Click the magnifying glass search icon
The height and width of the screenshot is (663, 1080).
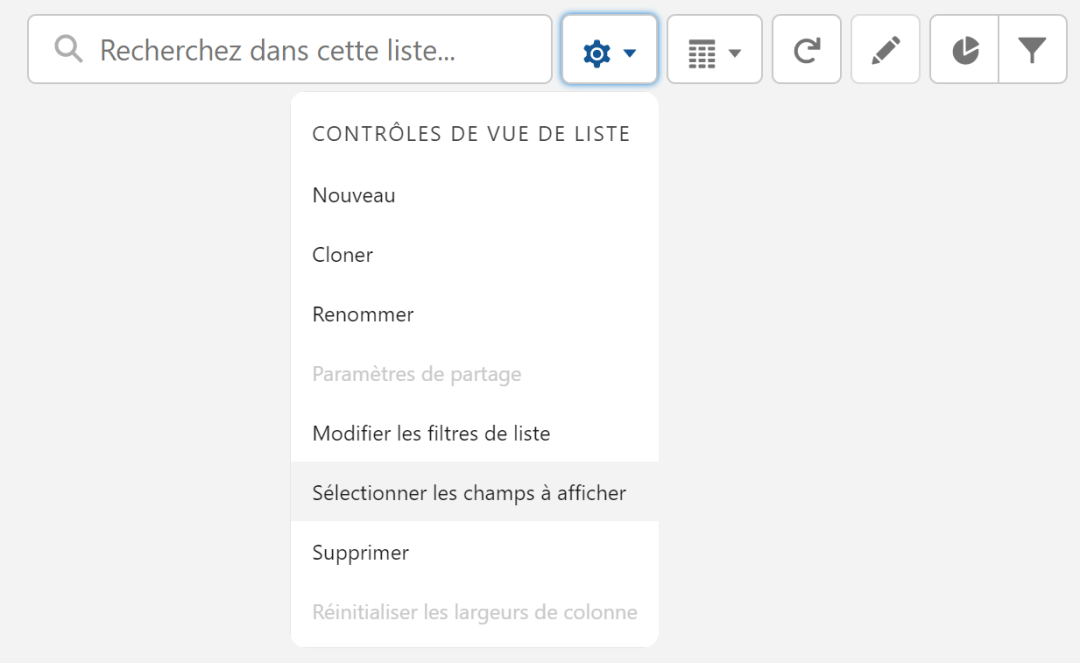[x=68, y=50]
